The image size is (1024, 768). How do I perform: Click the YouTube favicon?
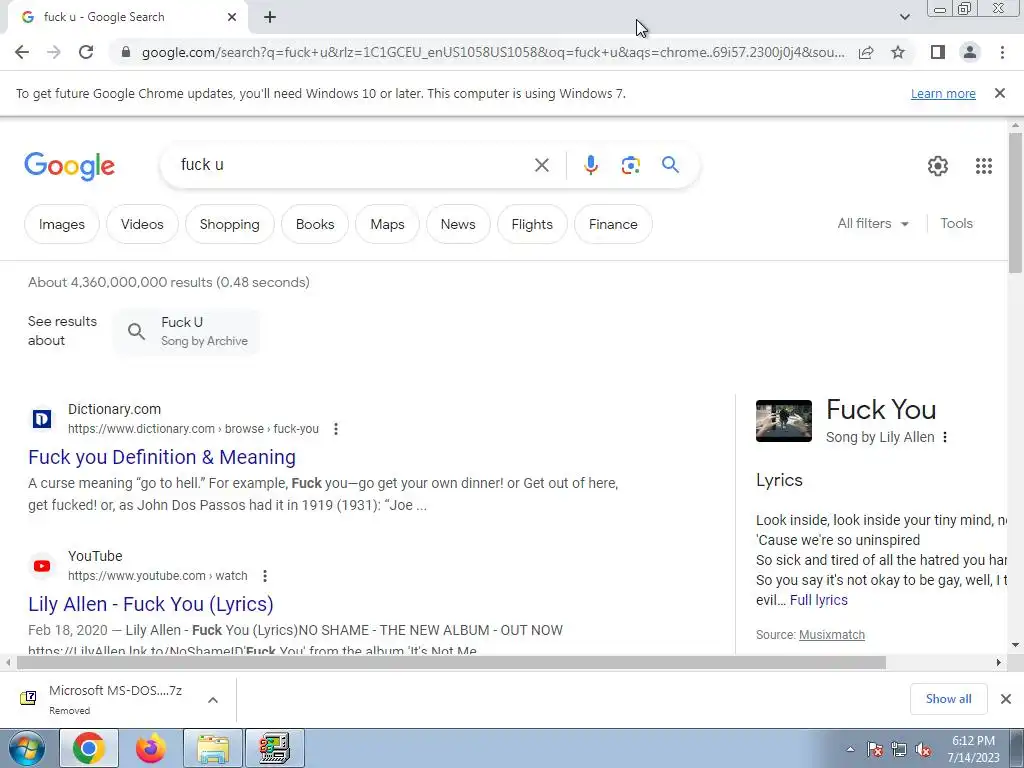click(42, 566)
